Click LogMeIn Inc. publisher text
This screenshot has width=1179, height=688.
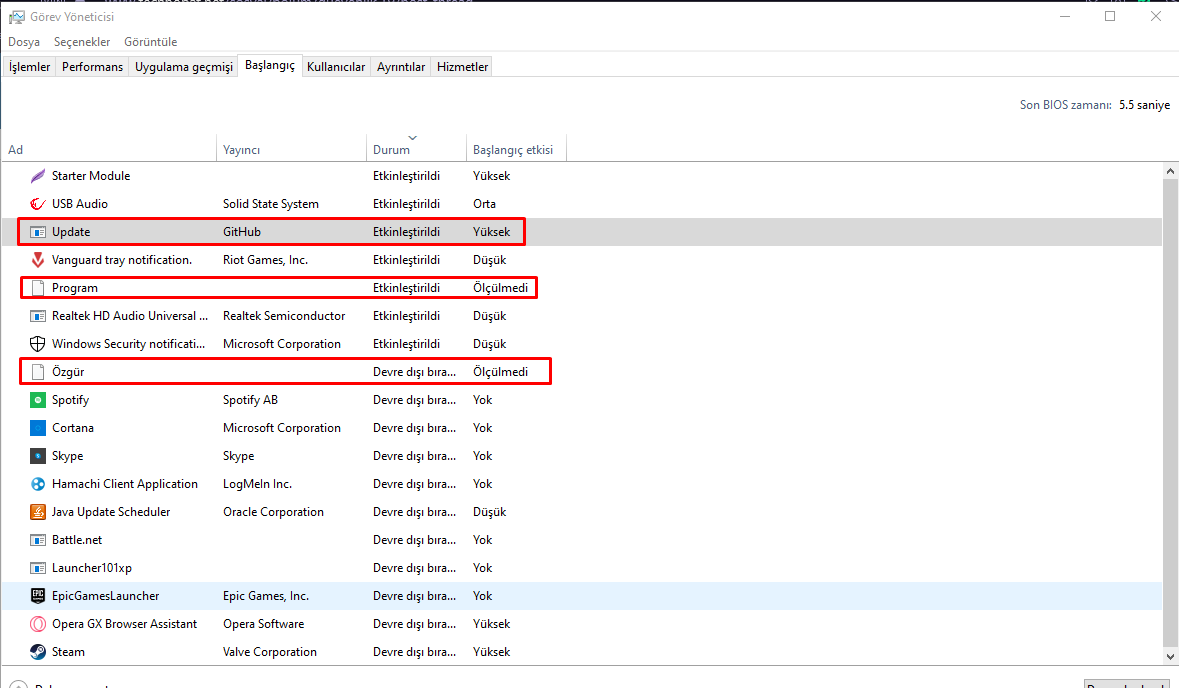(257, 484)
